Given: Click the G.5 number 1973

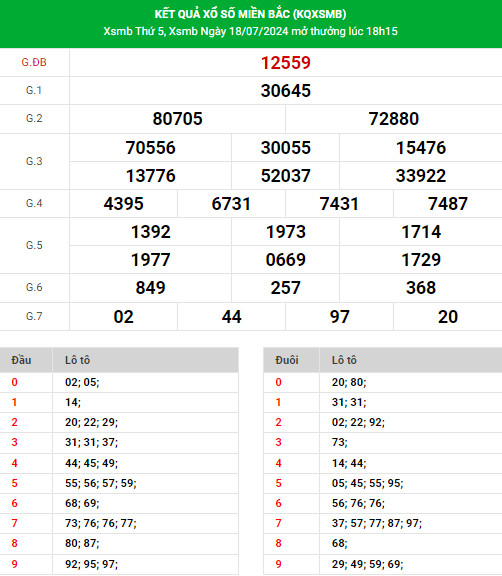Looking at the screenshot, I should (x=286, y=232).
